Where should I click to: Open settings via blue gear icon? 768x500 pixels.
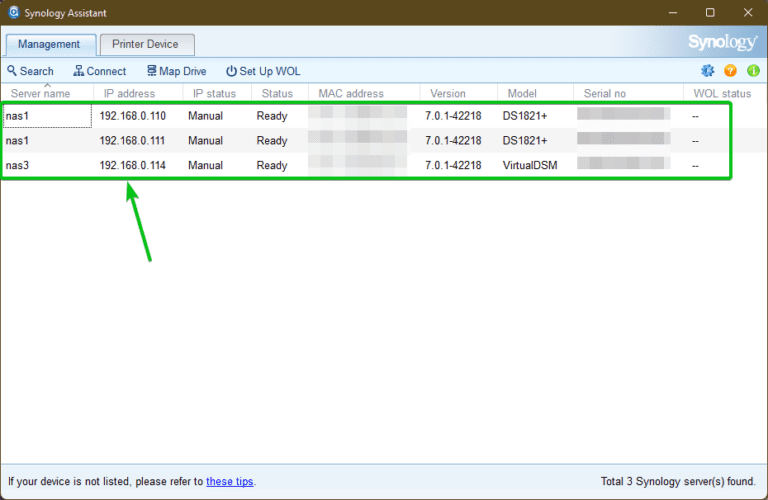[707, 71]
